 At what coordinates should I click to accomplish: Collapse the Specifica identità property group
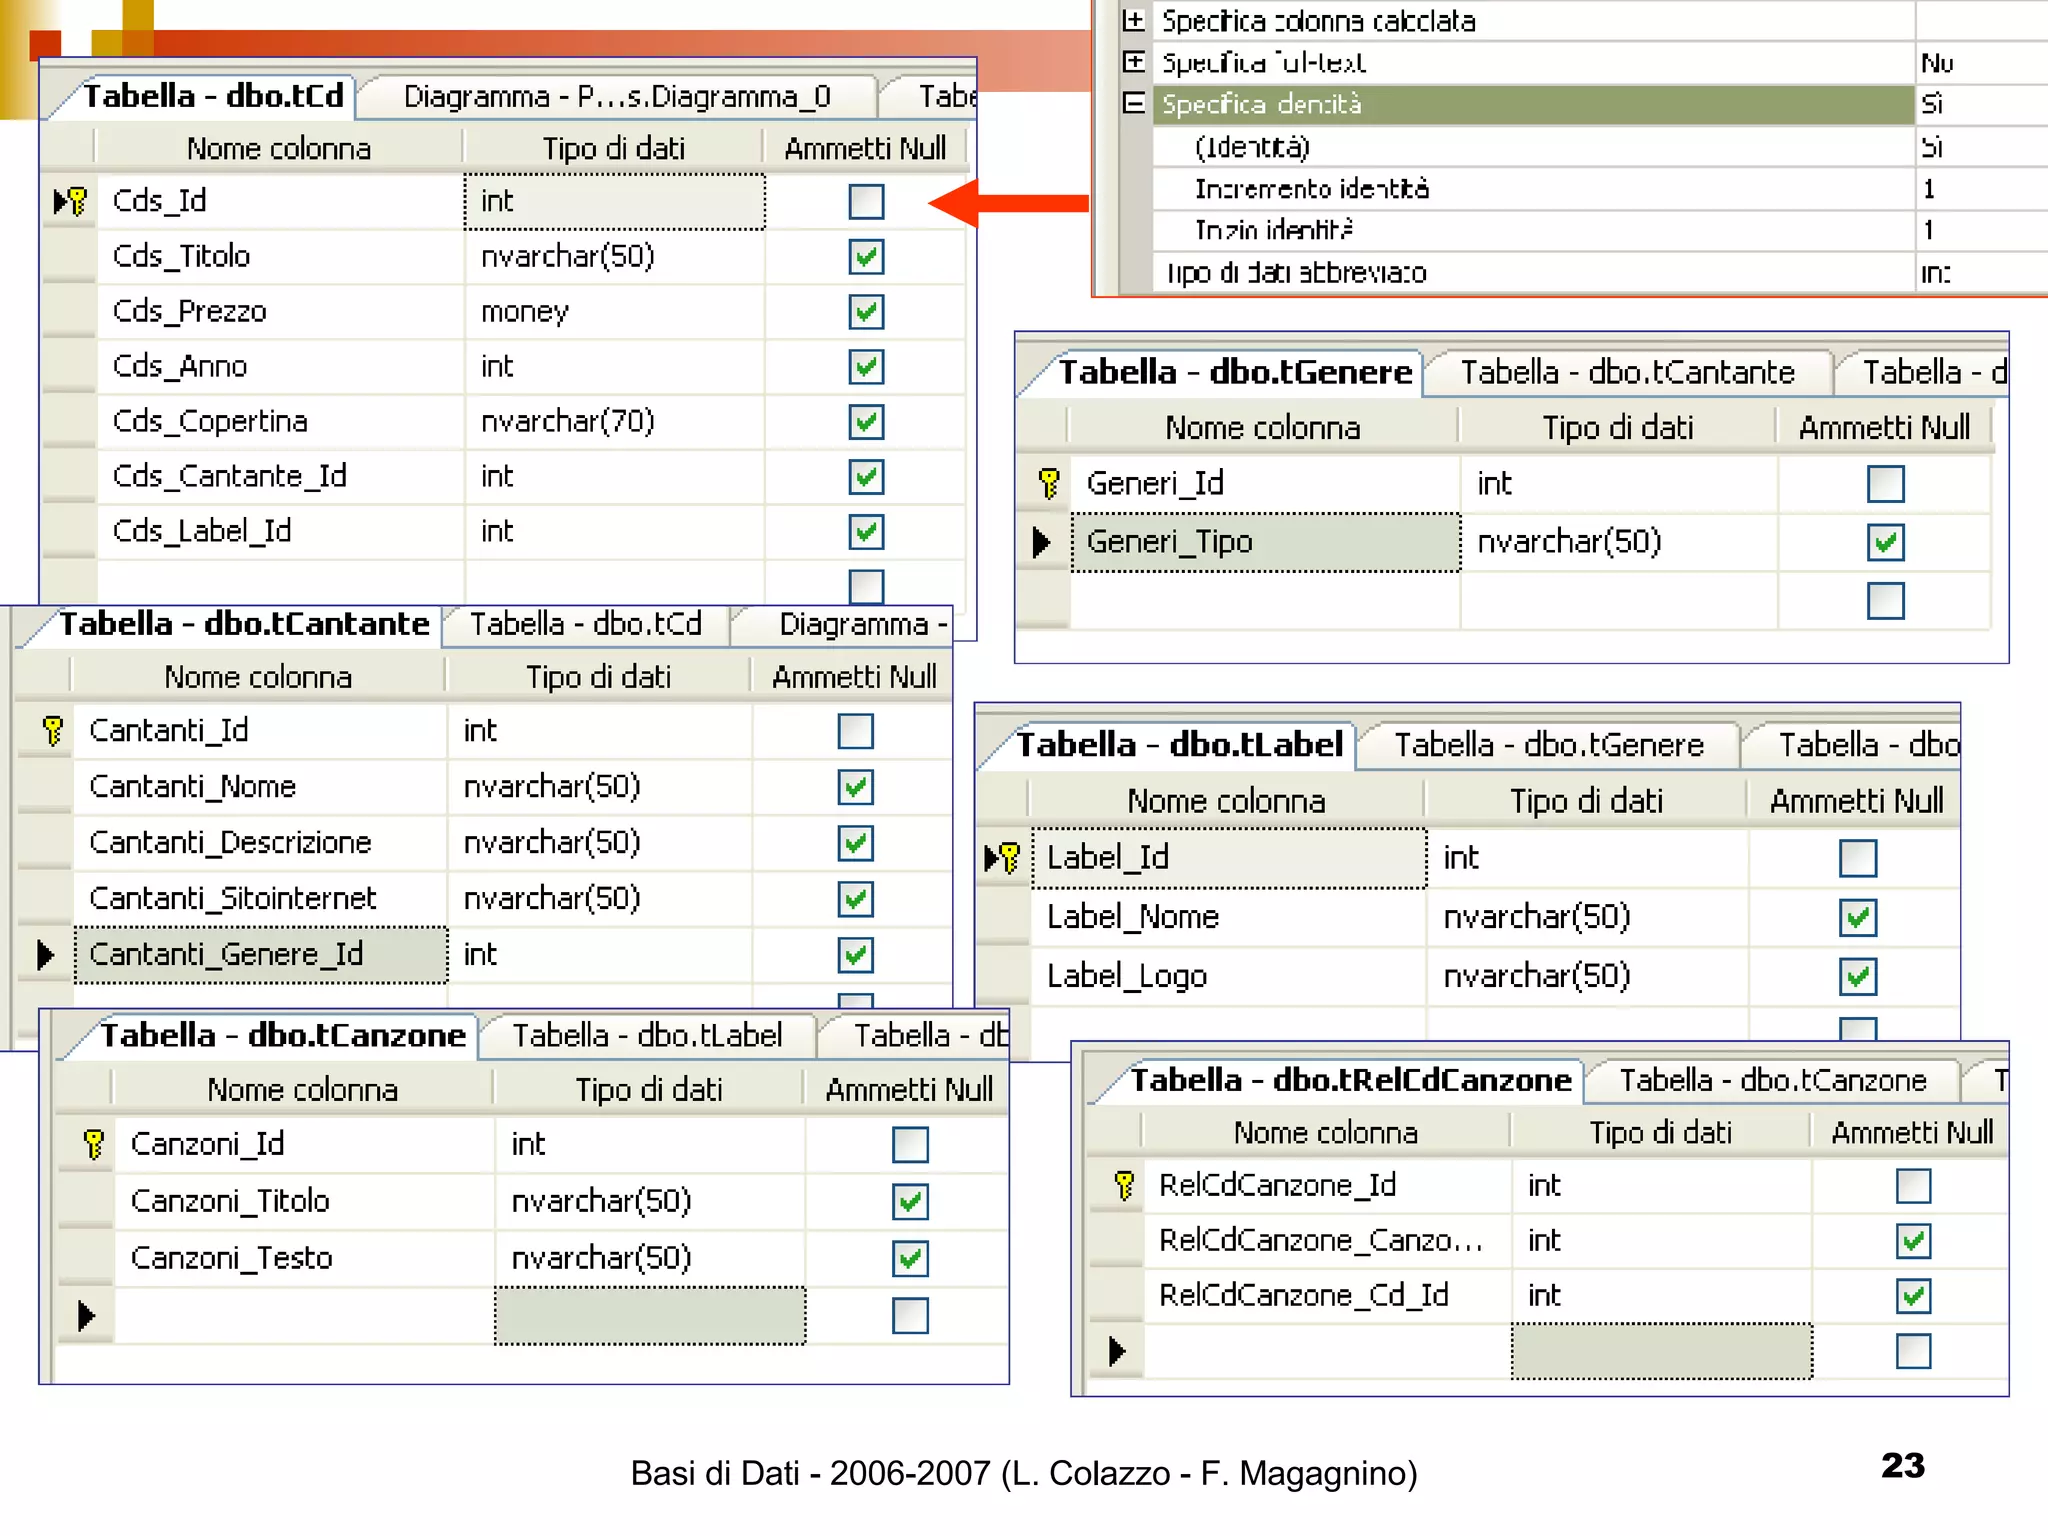(x=1133, y=104)
